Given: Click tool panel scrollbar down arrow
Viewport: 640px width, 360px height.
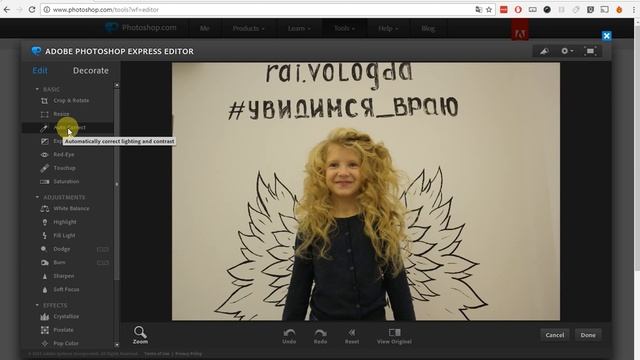Looking at the screenshot, I should click(117, 345).
